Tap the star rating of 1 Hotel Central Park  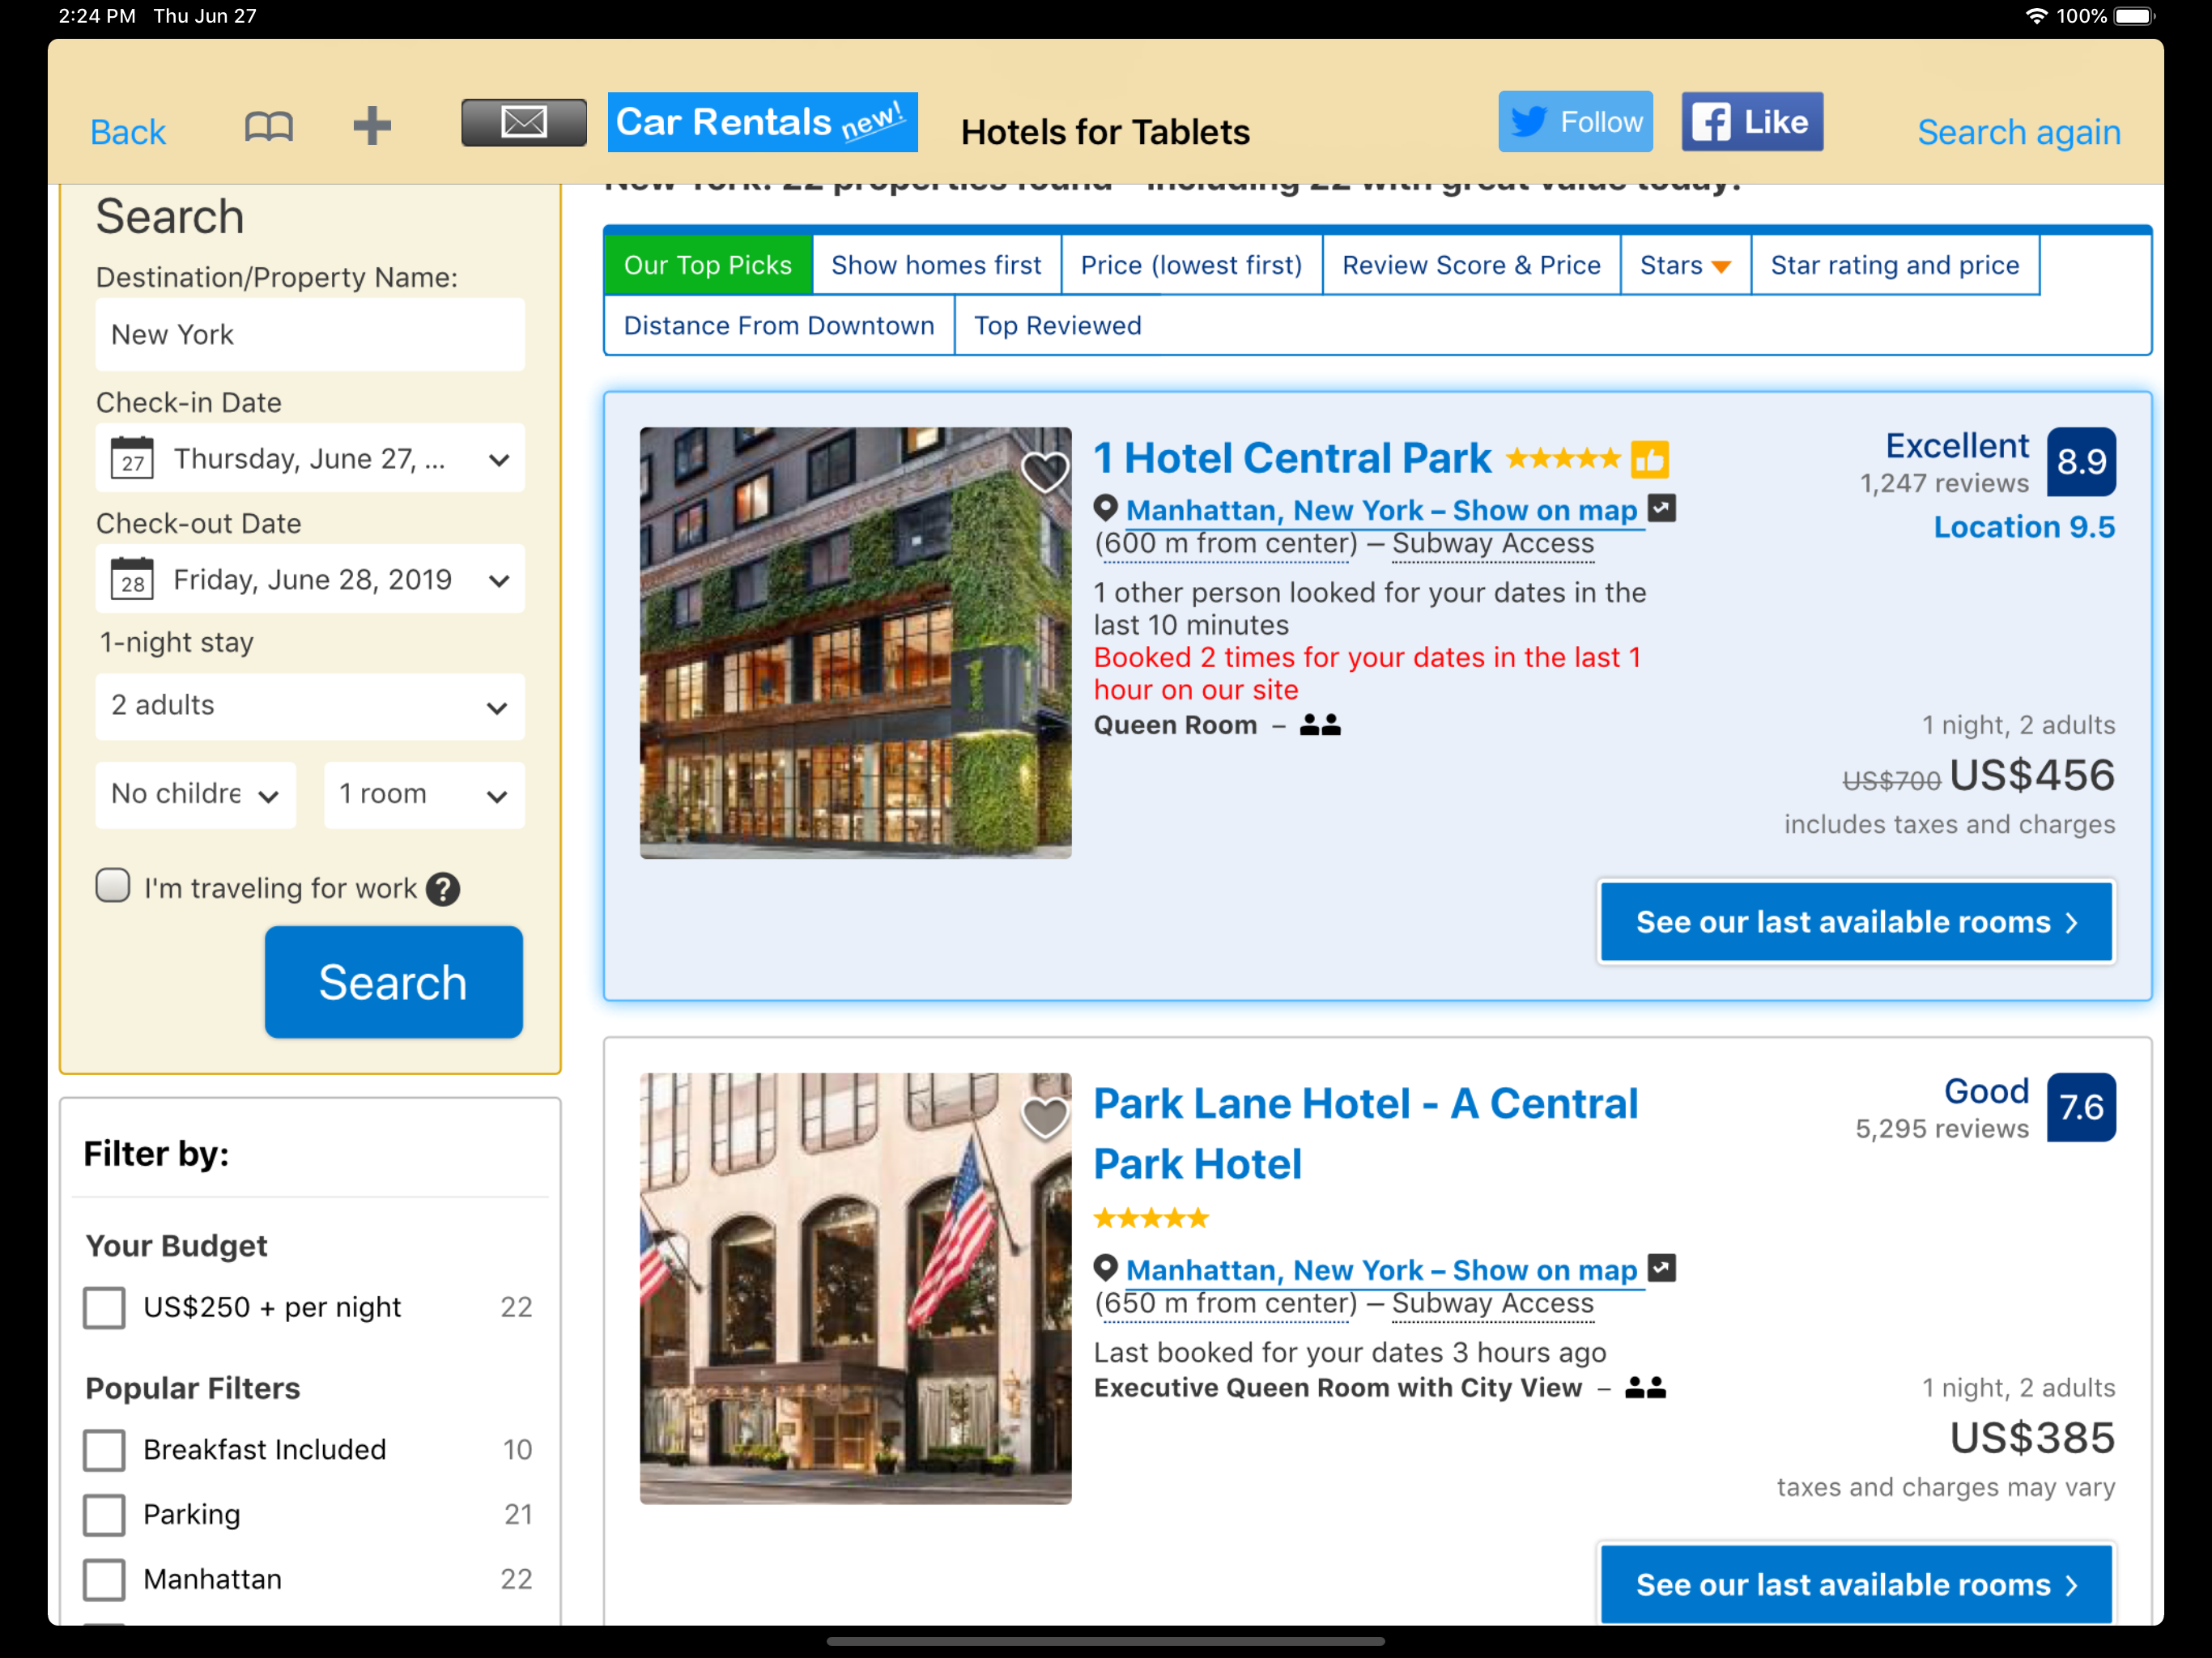(1562, 459)
